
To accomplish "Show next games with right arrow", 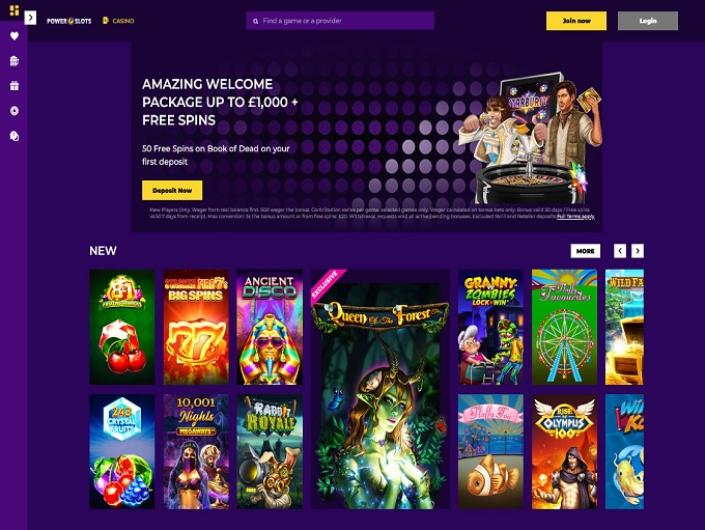I will click(x=637, y=251).
